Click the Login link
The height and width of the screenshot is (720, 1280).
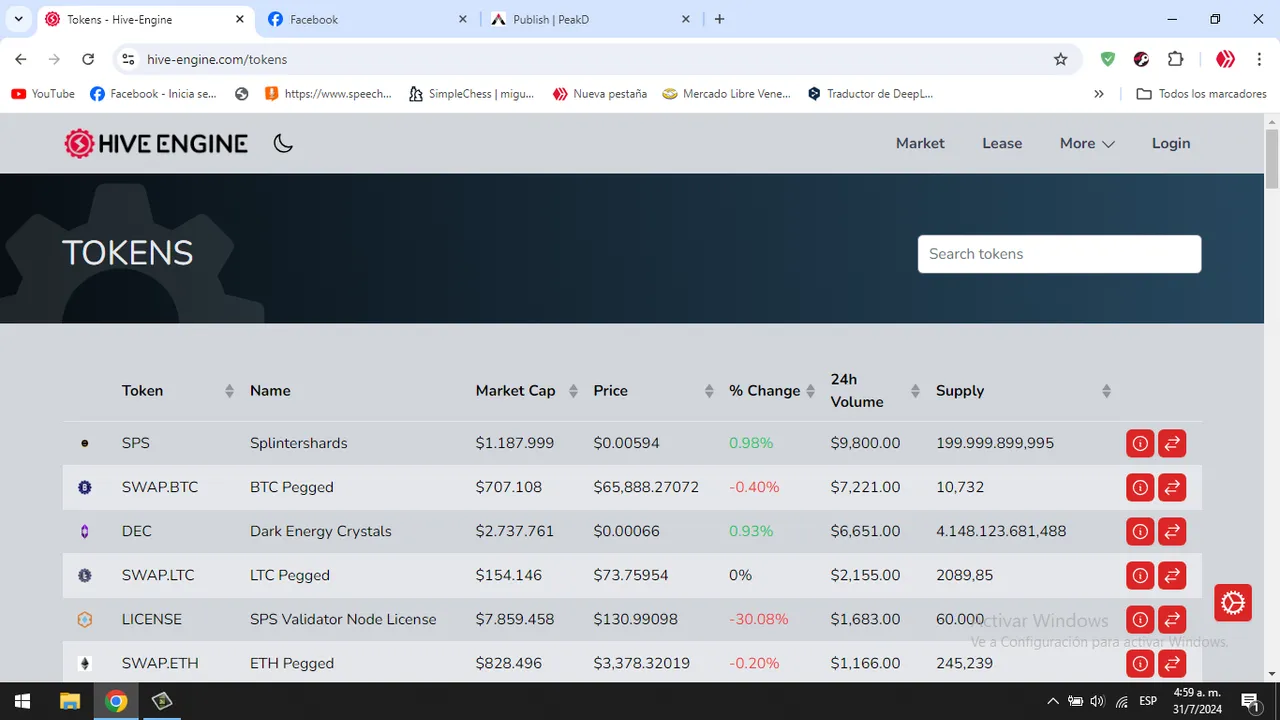point(1171,143)
